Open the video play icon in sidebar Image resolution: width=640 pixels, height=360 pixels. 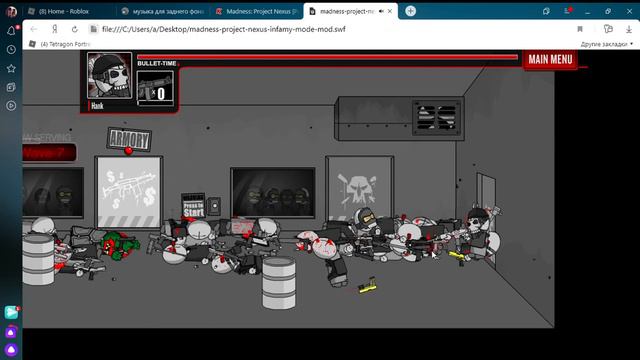pyautogui.click(x=11, y=106)
